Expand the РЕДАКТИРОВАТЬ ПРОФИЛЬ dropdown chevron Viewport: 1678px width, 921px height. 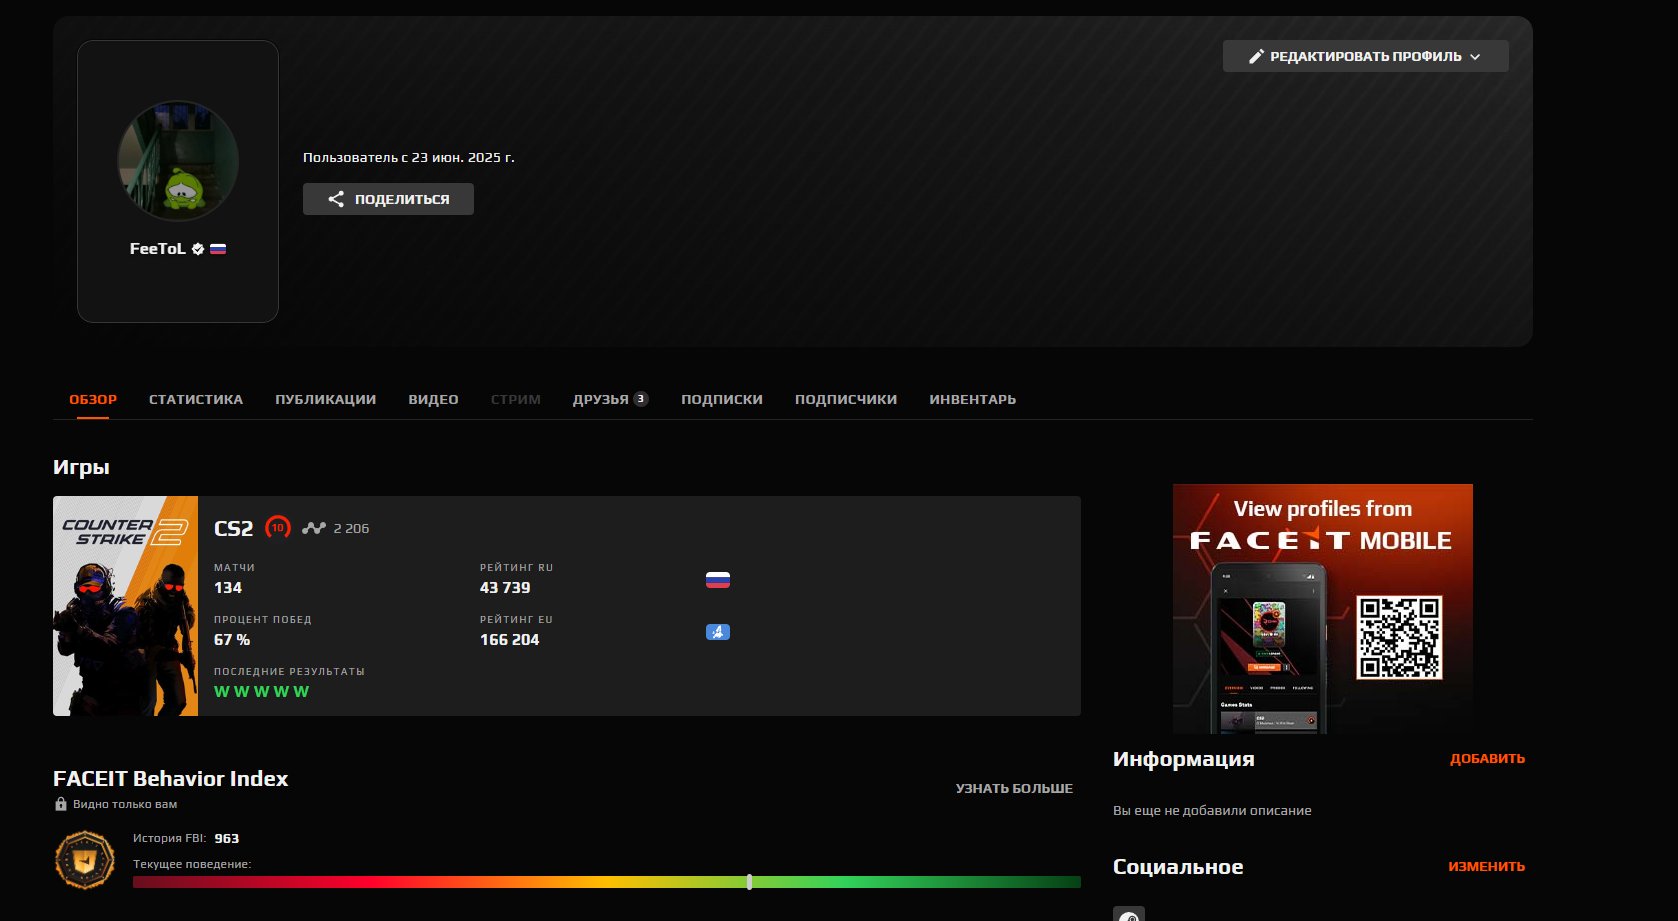tap(1475, 56)
